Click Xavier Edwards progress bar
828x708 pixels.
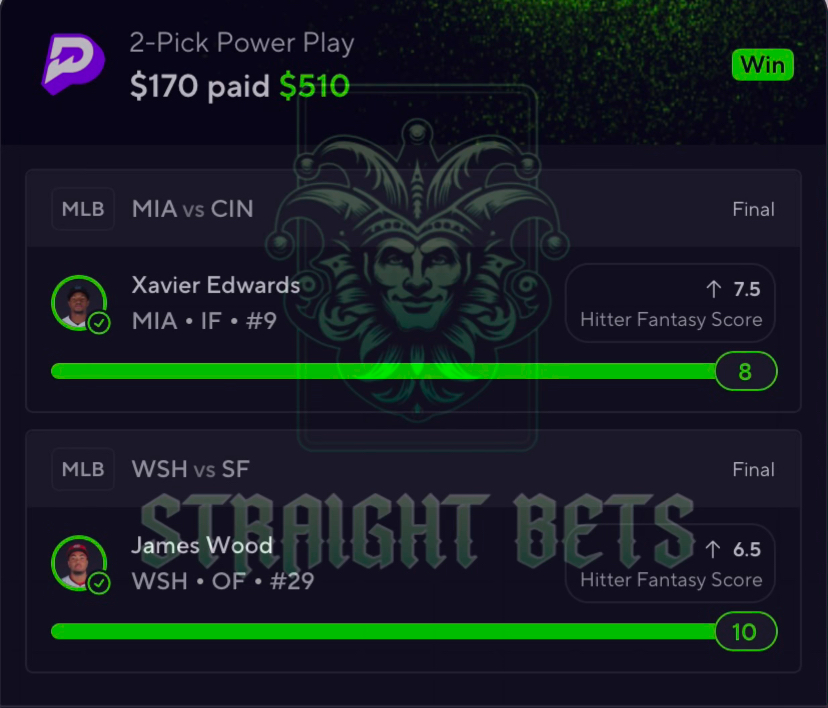(x=383, y=371)
